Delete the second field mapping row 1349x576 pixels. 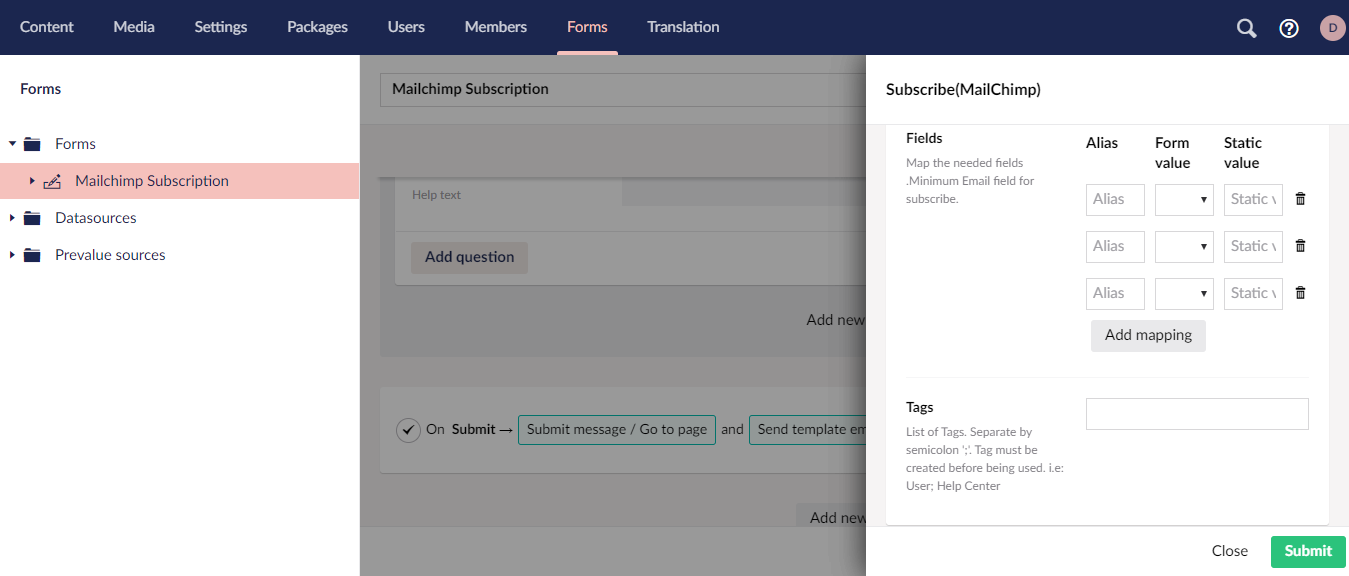1300,246
